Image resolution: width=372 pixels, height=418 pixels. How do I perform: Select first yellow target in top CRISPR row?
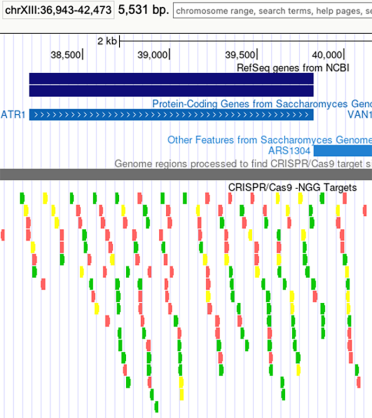coord(45,198)
